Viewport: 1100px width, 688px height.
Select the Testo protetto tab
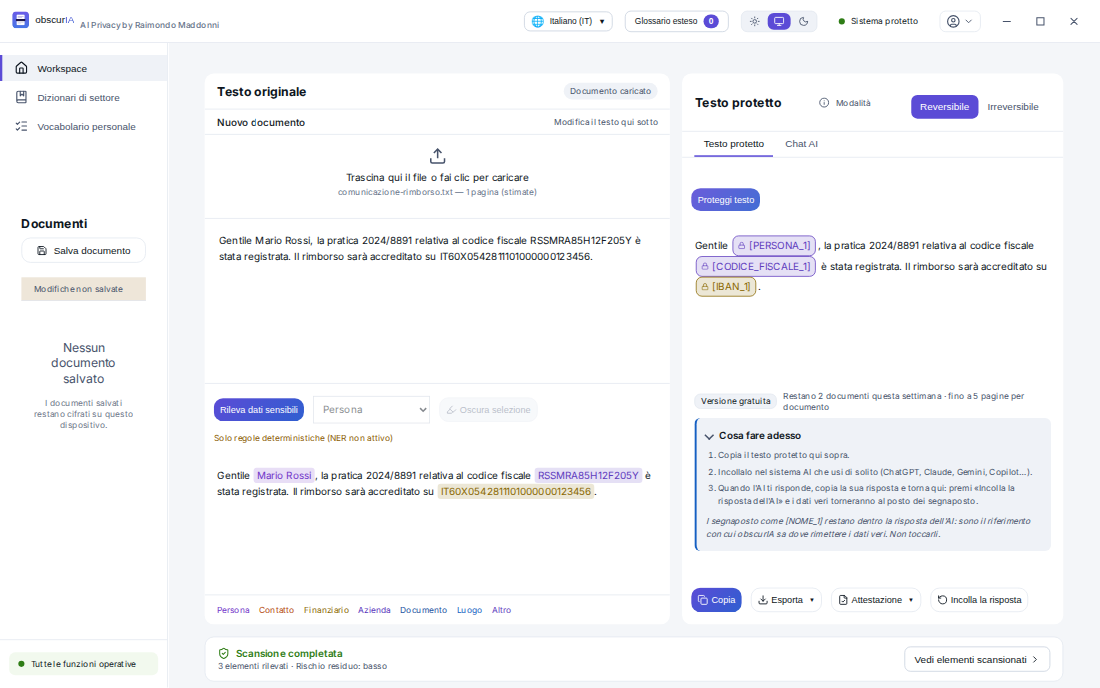733,144
